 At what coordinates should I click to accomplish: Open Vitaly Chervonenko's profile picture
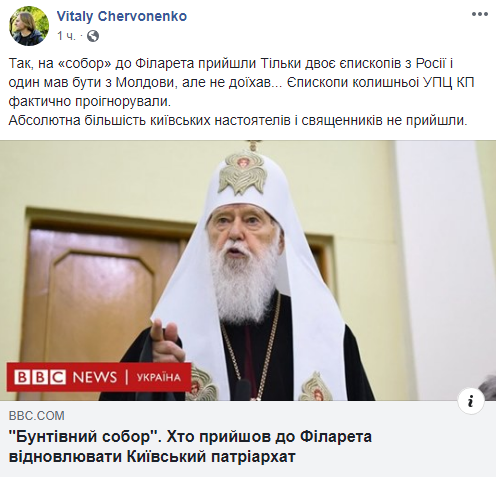click(x=29, y=25)
